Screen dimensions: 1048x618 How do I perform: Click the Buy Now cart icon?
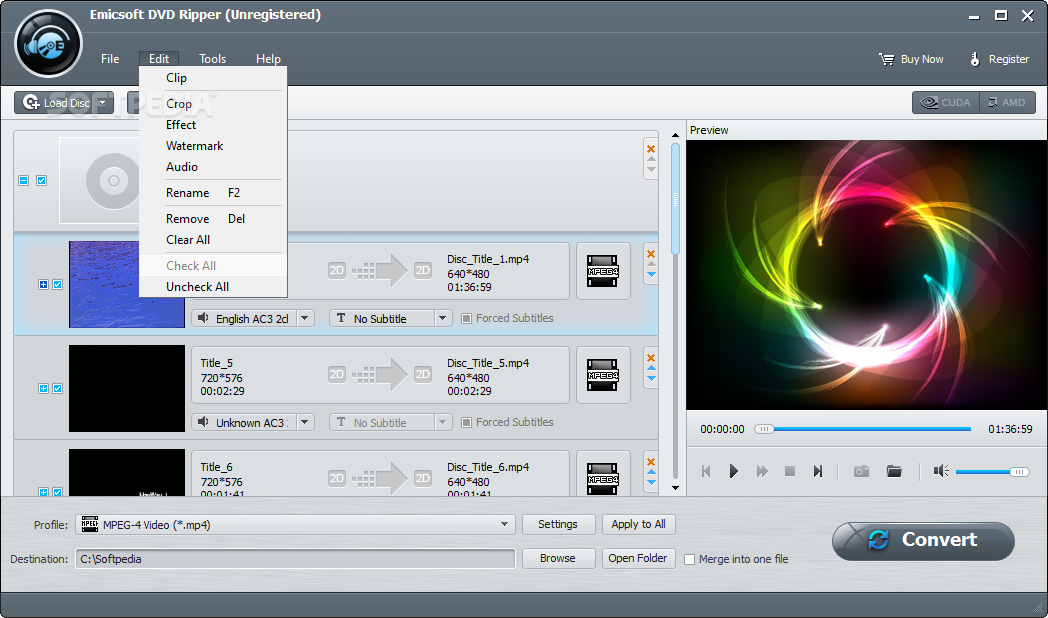886,59
